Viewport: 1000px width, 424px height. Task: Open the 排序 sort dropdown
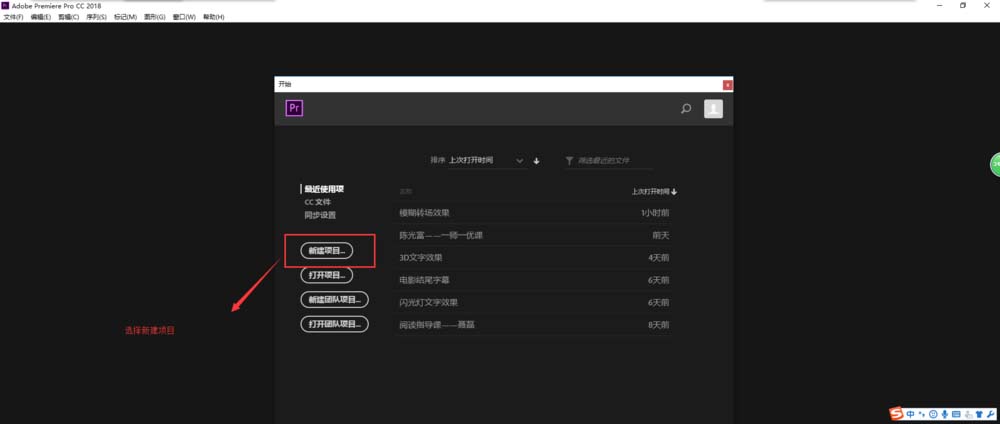[486, 161]
